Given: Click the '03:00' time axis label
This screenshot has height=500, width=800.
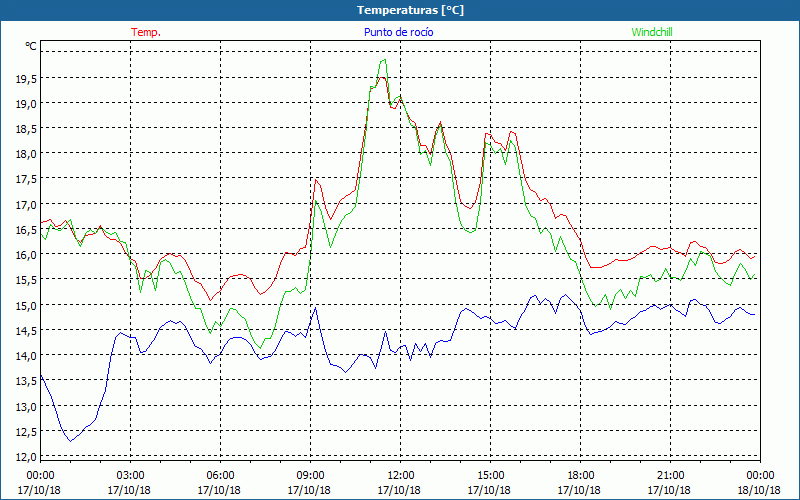Looking at the screenshot, I should tap(130, 476).
